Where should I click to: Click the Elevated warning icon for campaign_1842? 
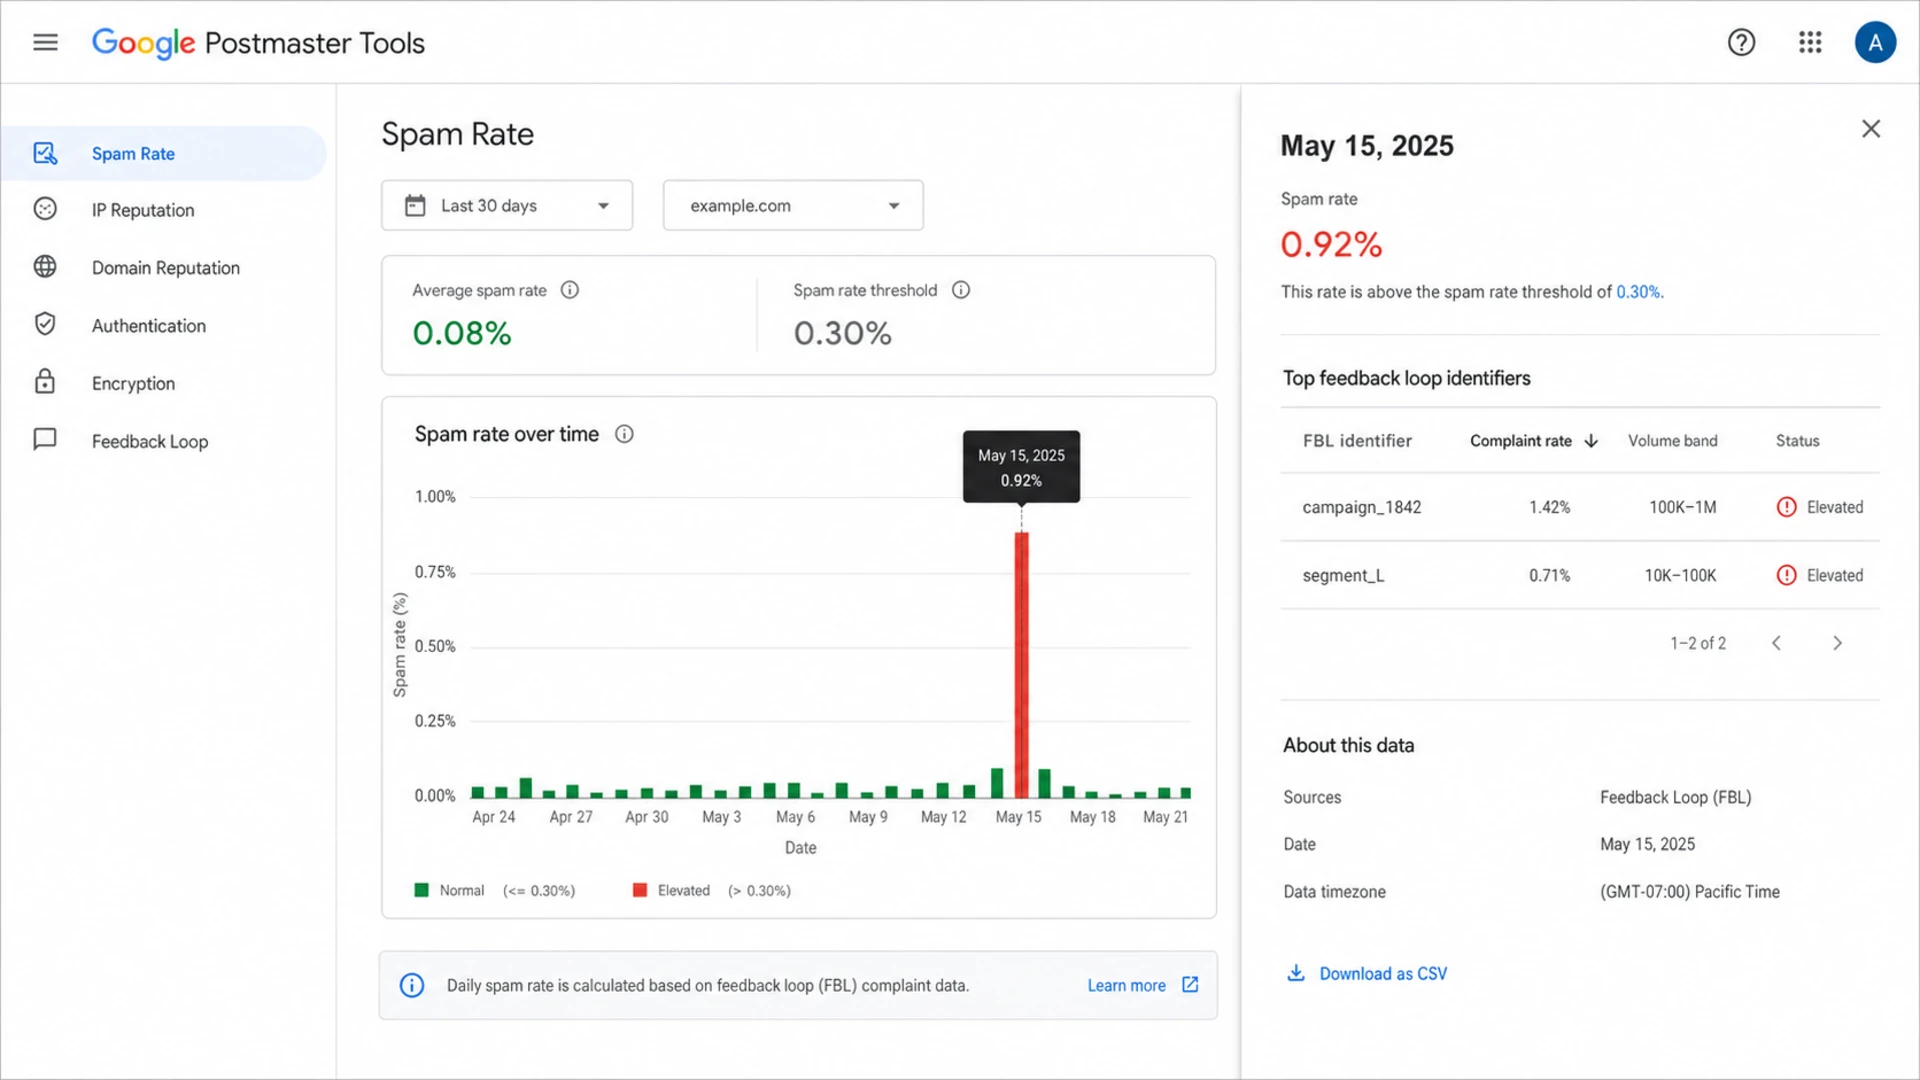[1786, 507]
